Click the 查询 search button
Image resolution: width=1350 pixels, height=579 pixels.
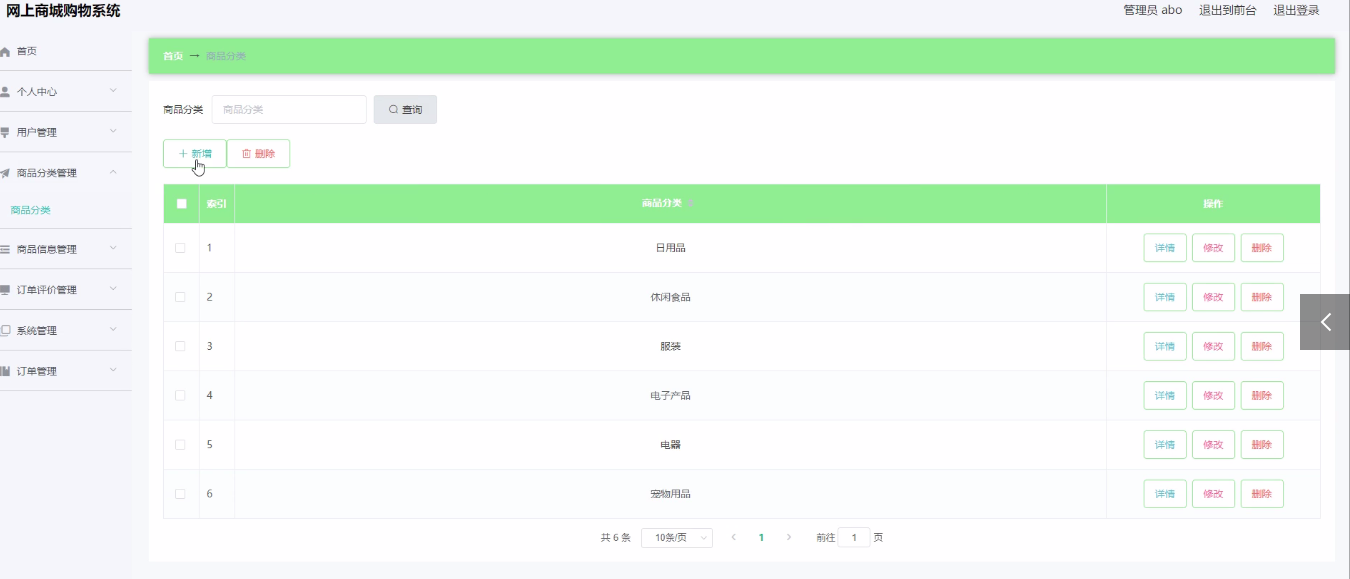coord(405,110)
